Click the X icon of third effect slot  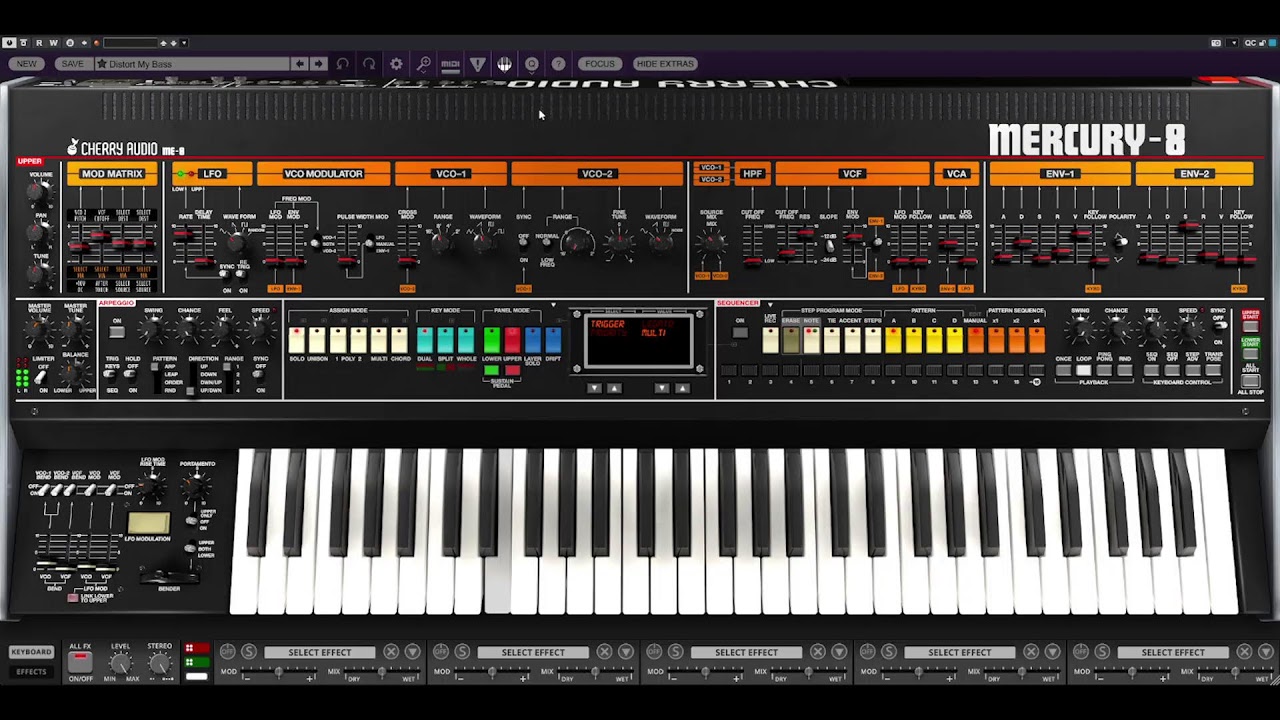[x=818, y=652]
